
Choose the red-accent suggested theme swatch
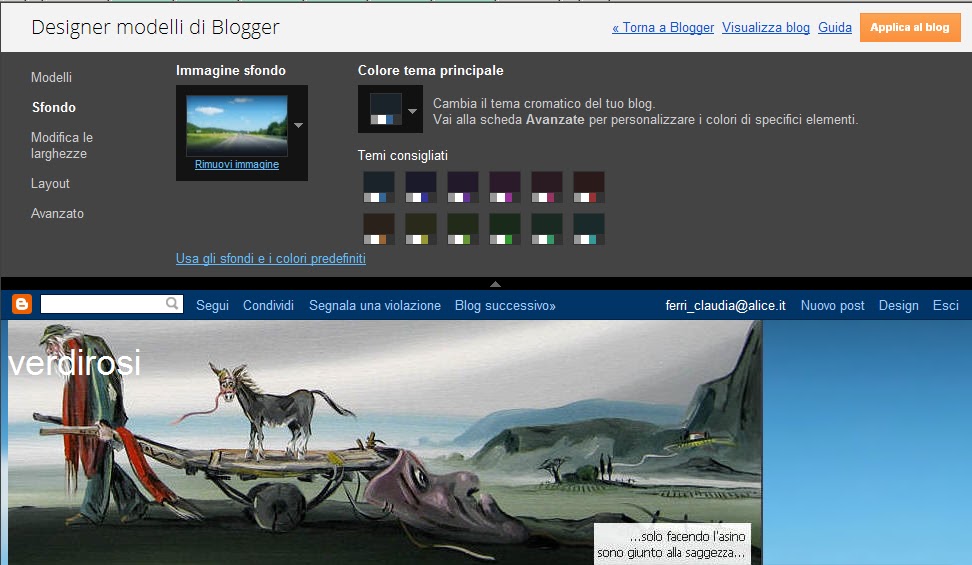[589, 187]
